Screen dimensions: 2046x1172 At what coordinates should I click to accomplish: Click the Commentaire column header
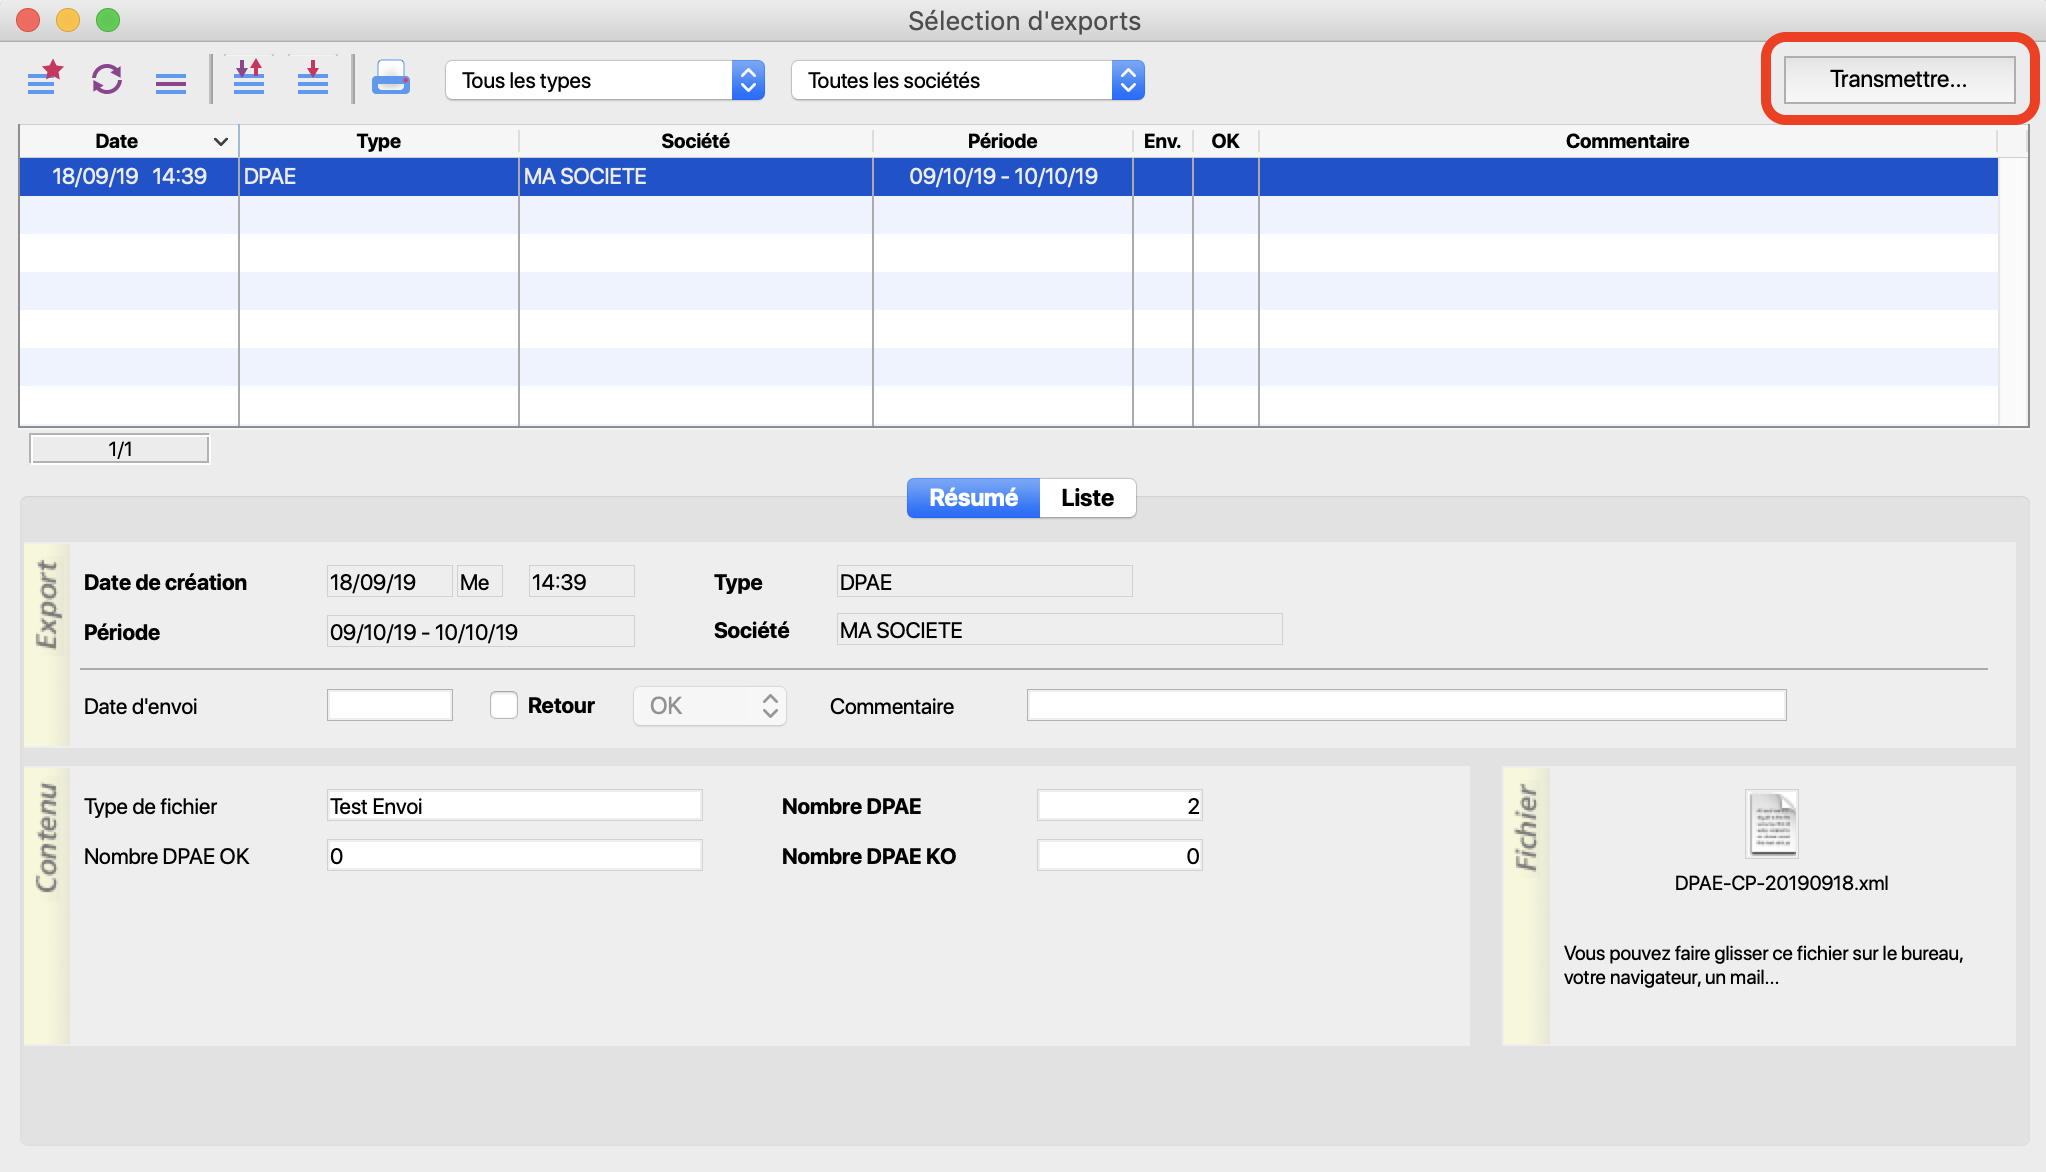[1628, 141]
